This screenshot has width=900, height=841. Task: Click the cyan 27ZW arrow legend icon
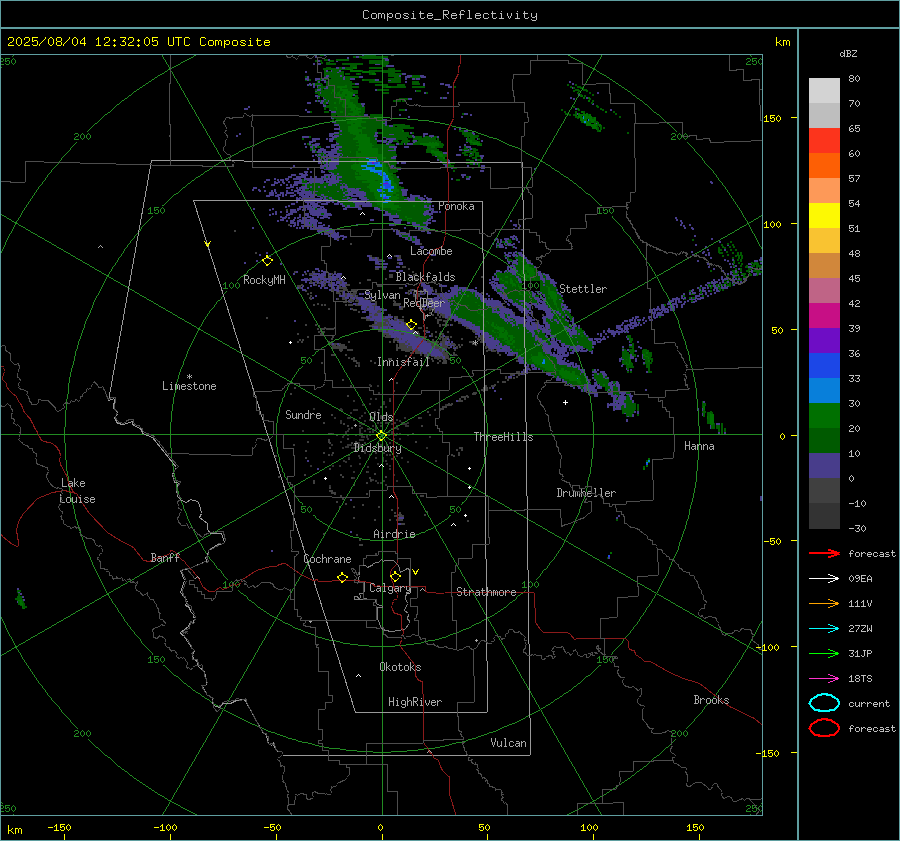(824, 629)
